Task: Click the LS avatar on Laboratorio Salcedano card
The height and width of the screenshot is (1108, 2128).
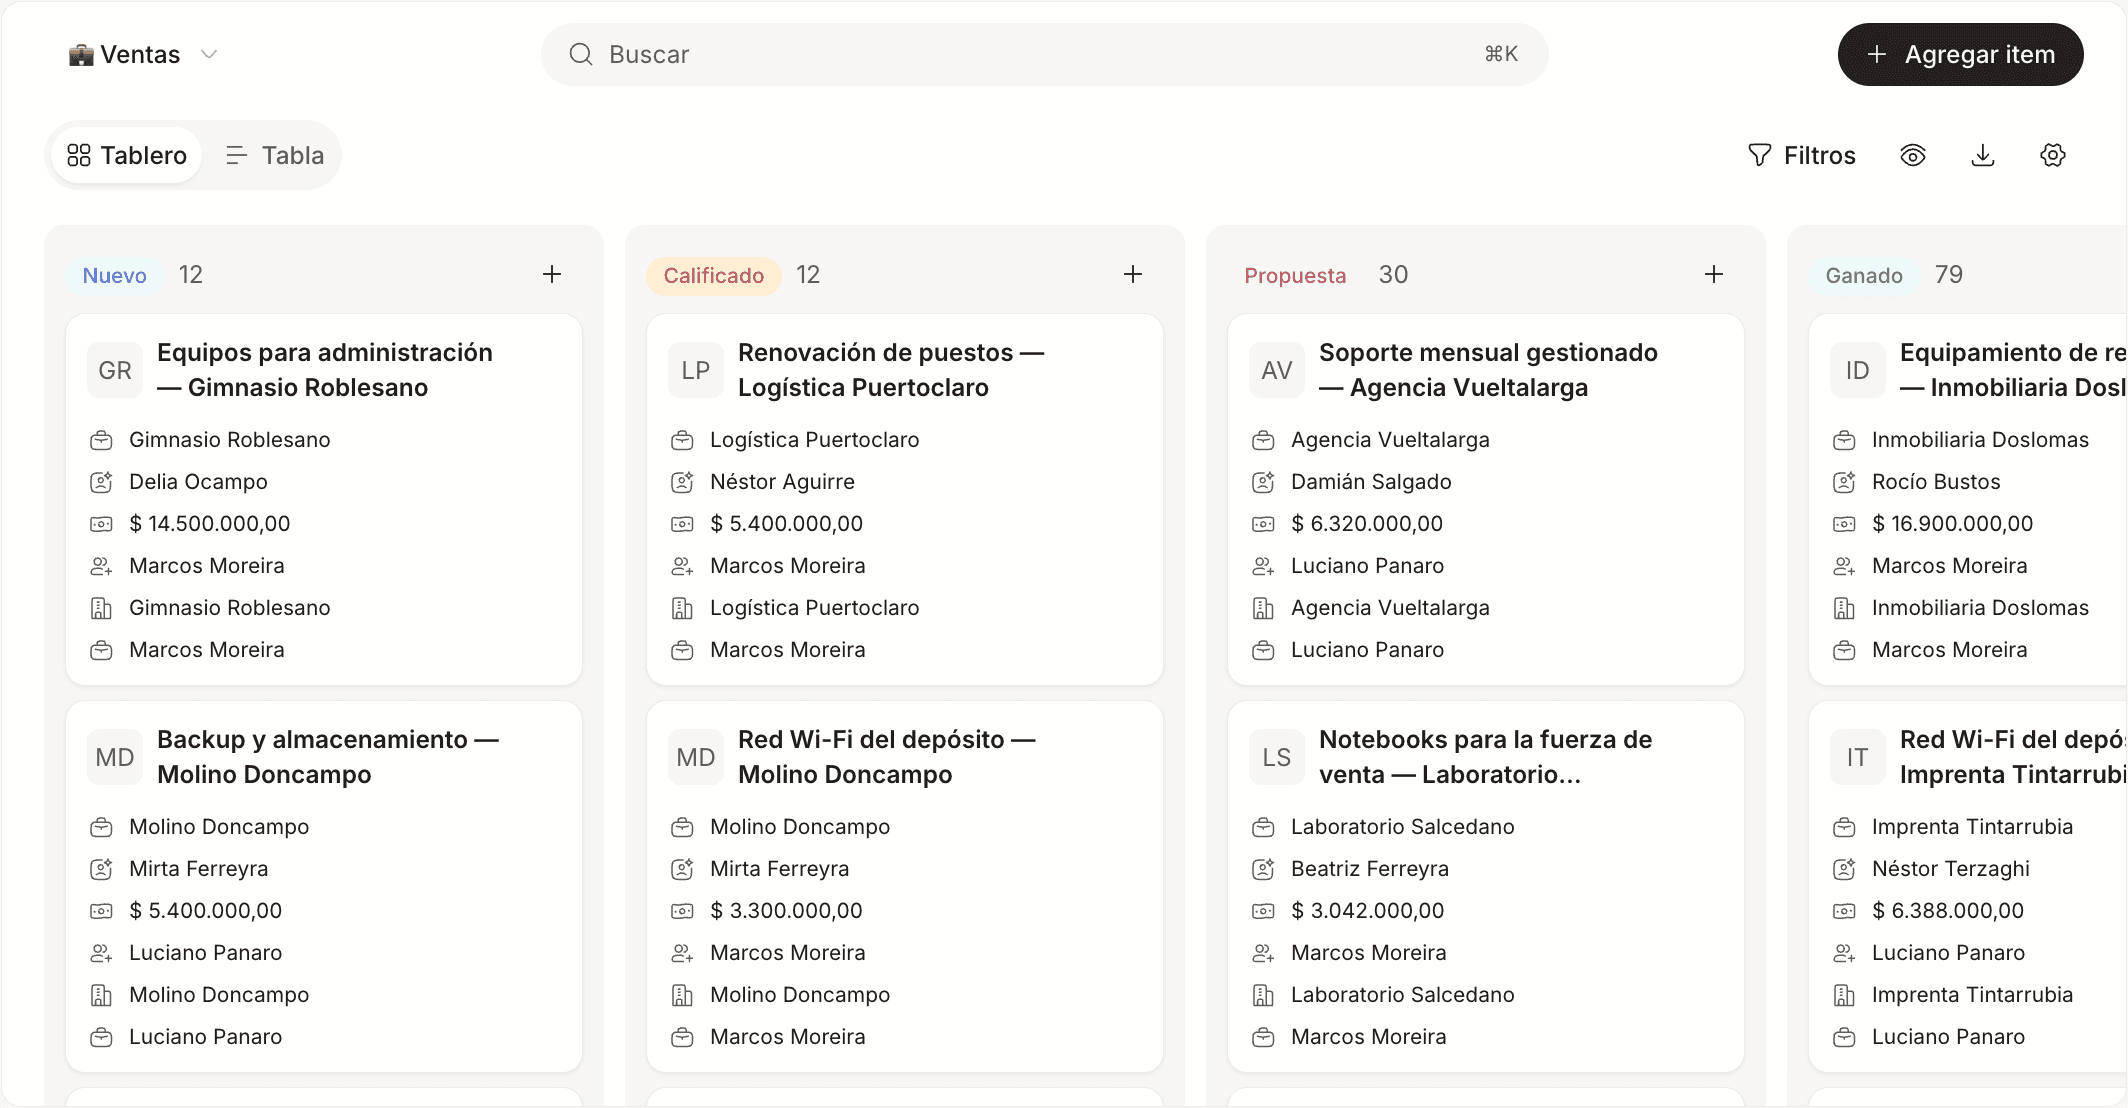Action: tap(1277, 757)
